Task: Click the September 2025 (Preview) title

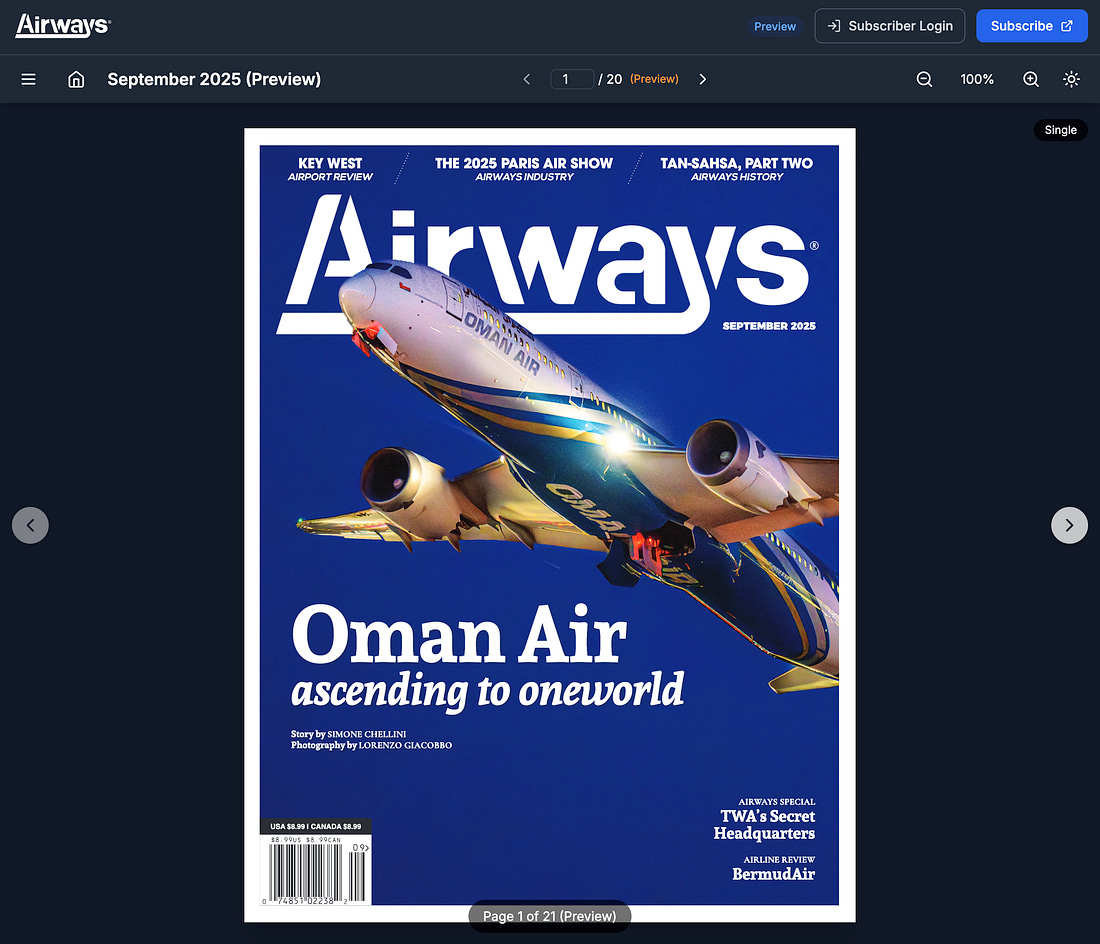Action: [214, 79]
